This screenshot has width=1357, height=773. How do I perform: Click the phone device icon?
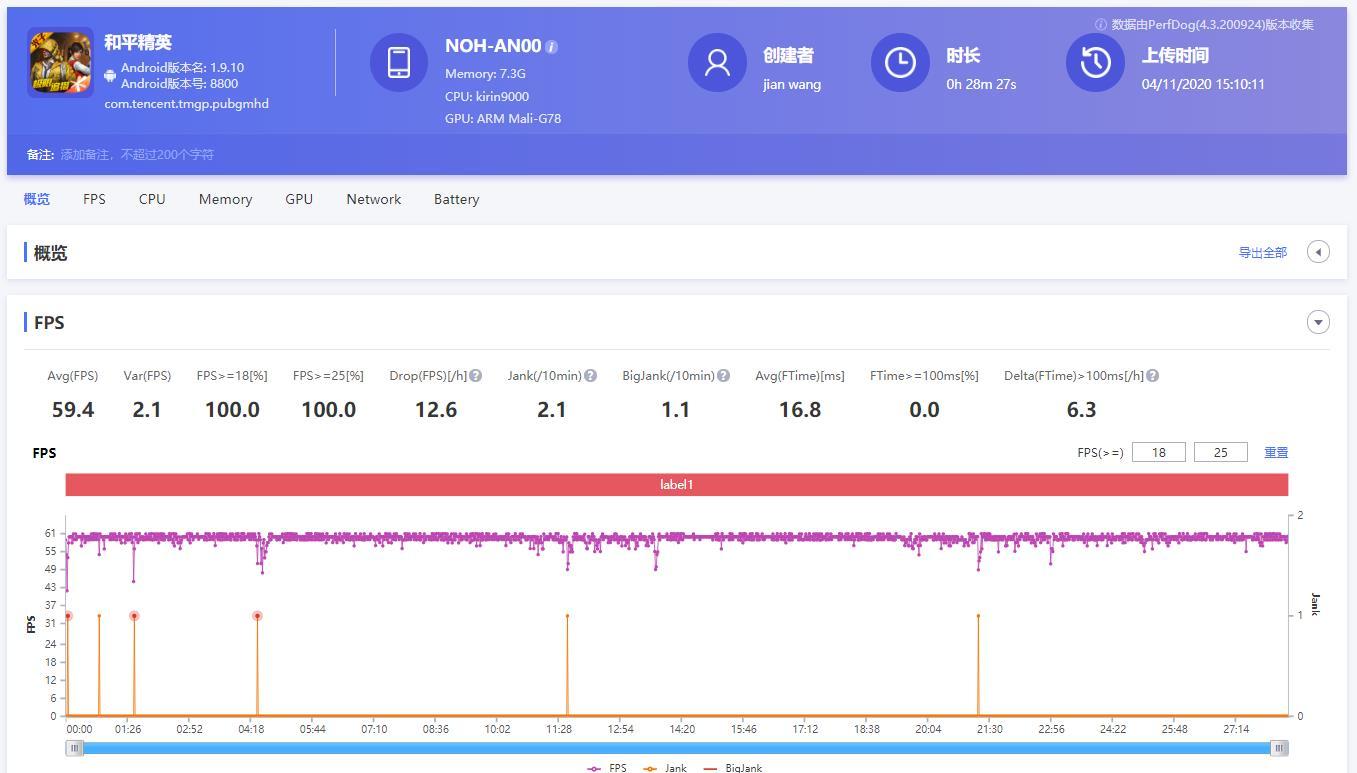coord(398,62)
